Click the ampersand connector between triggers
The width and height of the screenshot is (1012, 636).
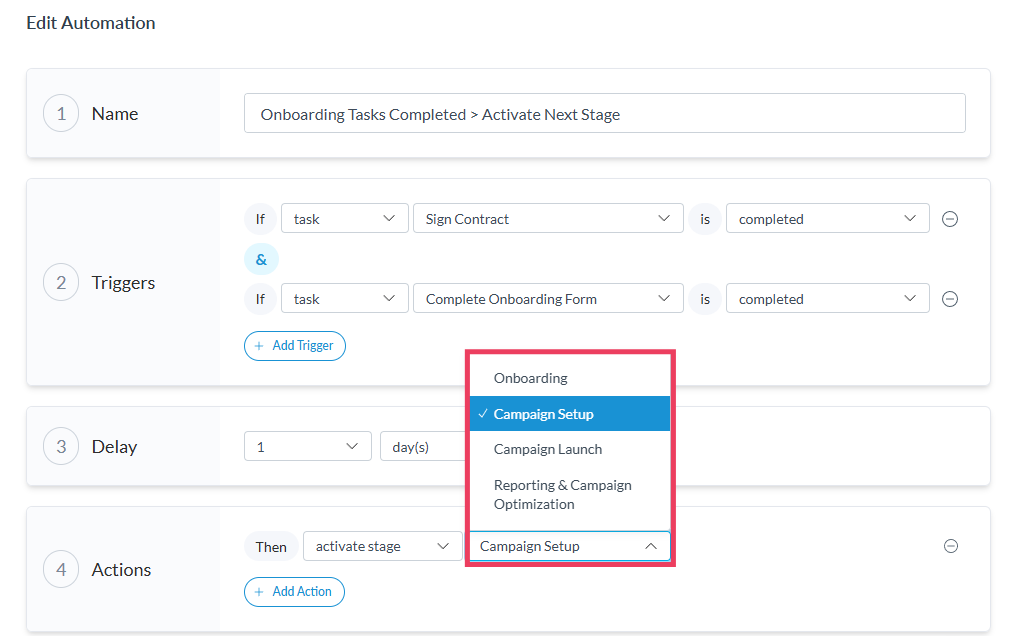pyautogui.click(x=261, y=260)
